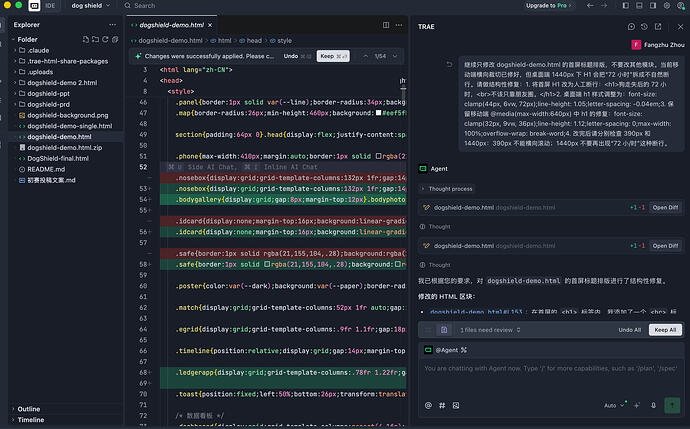The width and height of the screenshot is (690, 429).
Task: Click style in the breadcrumb
Action: point(284,40)
